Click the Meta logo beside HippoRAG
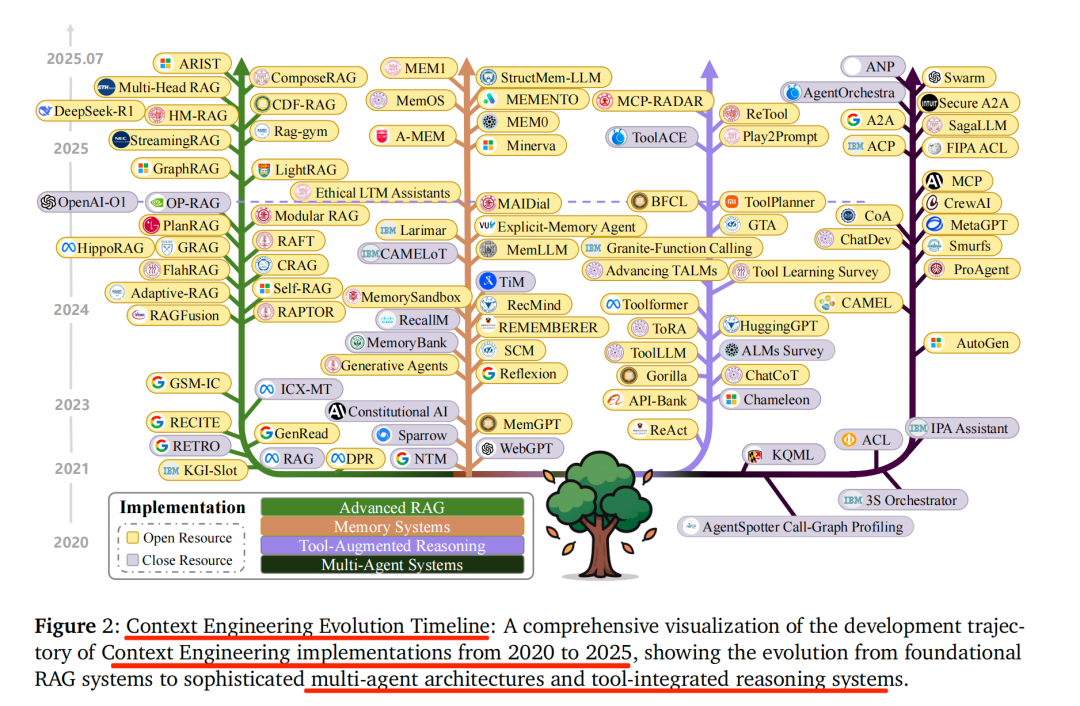The image size is (1080, 706). (x=68, y=247)
